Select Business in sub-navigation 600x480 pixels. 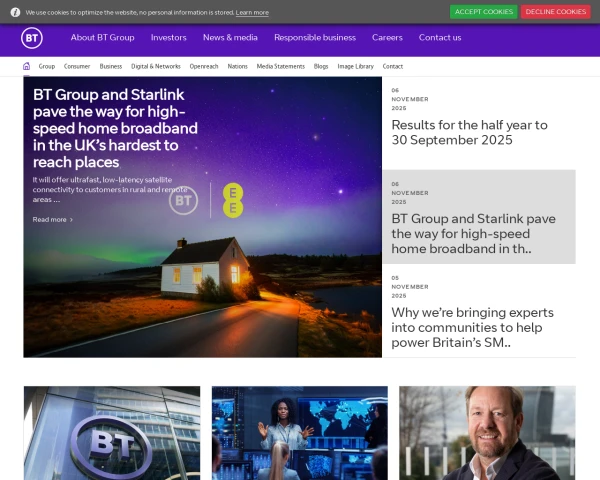(x=111, y=66)
